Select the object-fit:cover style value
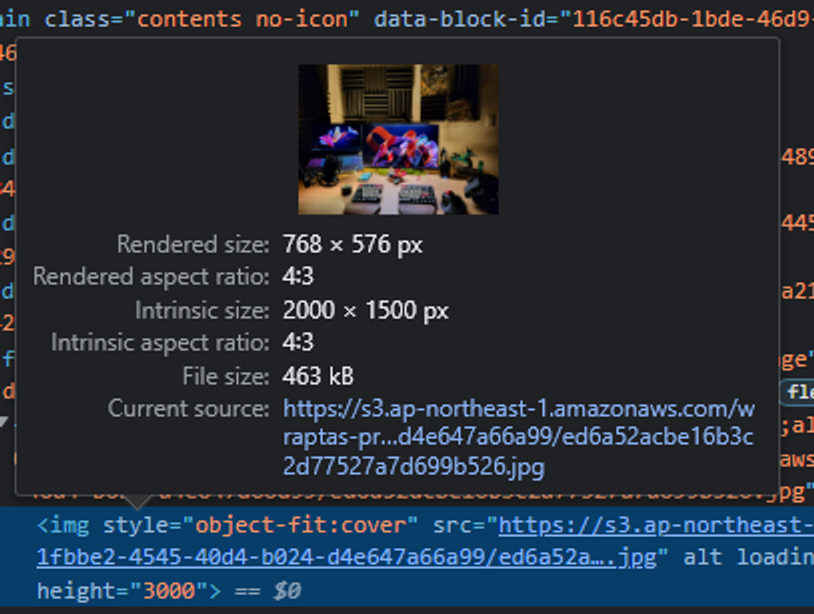814x614 pixels. coord(306,525)
